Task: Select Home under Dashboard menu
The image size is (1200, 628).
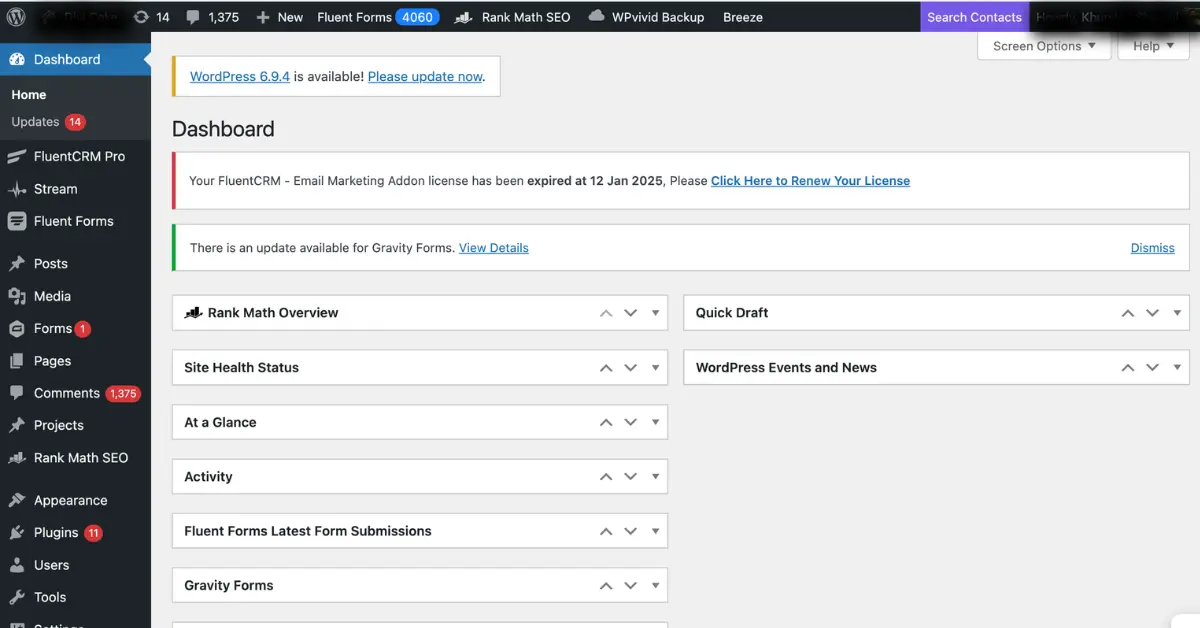Action: [x=29, y=95]
